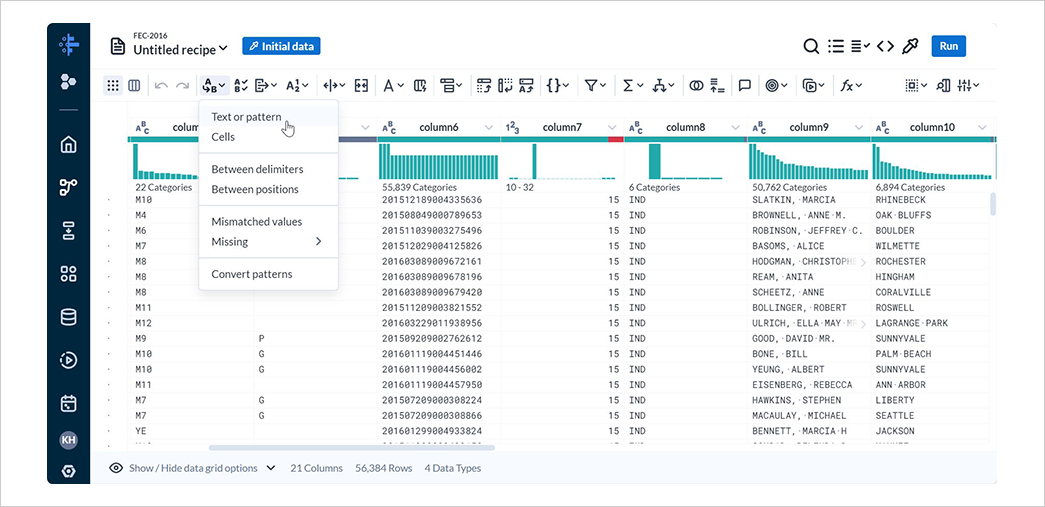Open the schedules calendar sidebar icon
Viewport: 1045px width, 507px height.
[x=68, y=403]
